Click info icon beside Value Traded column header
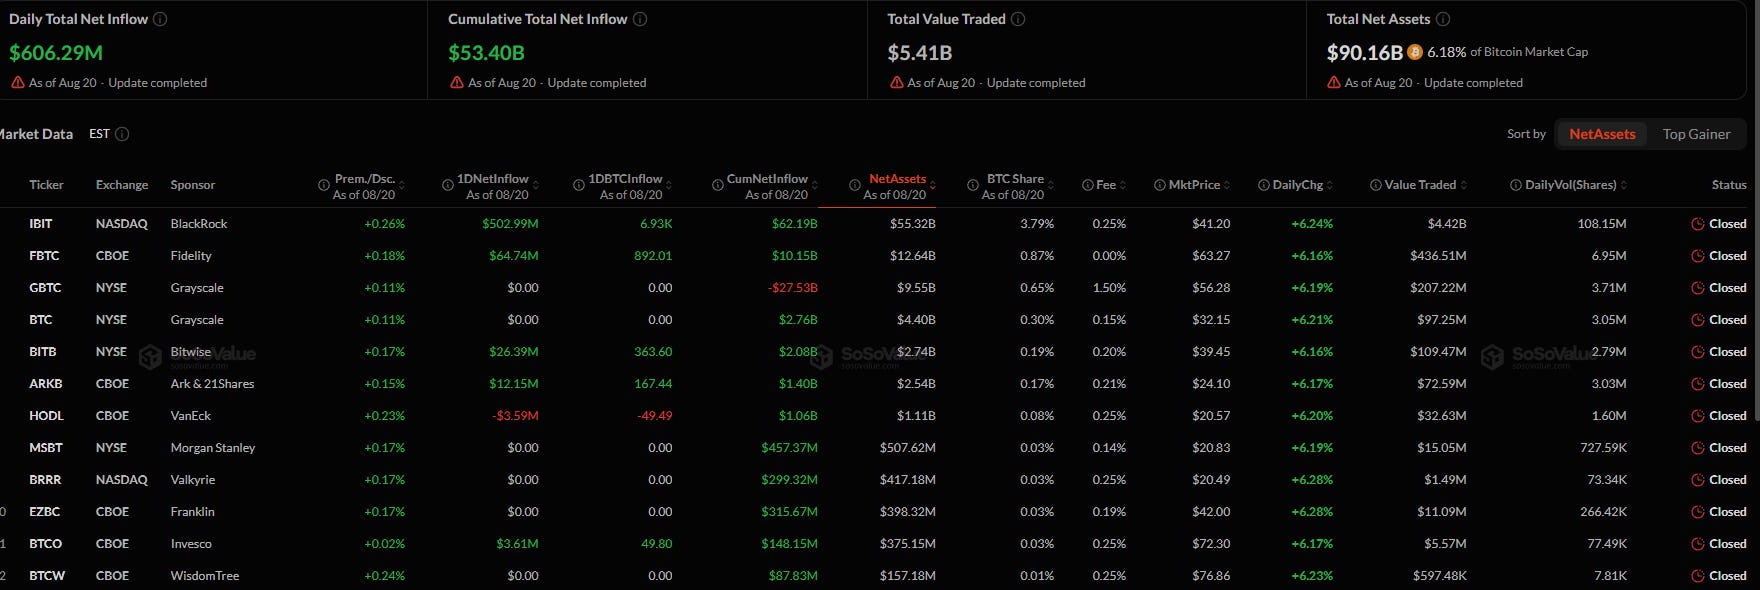This screenshot has height=590, width=1760. 1376,185
